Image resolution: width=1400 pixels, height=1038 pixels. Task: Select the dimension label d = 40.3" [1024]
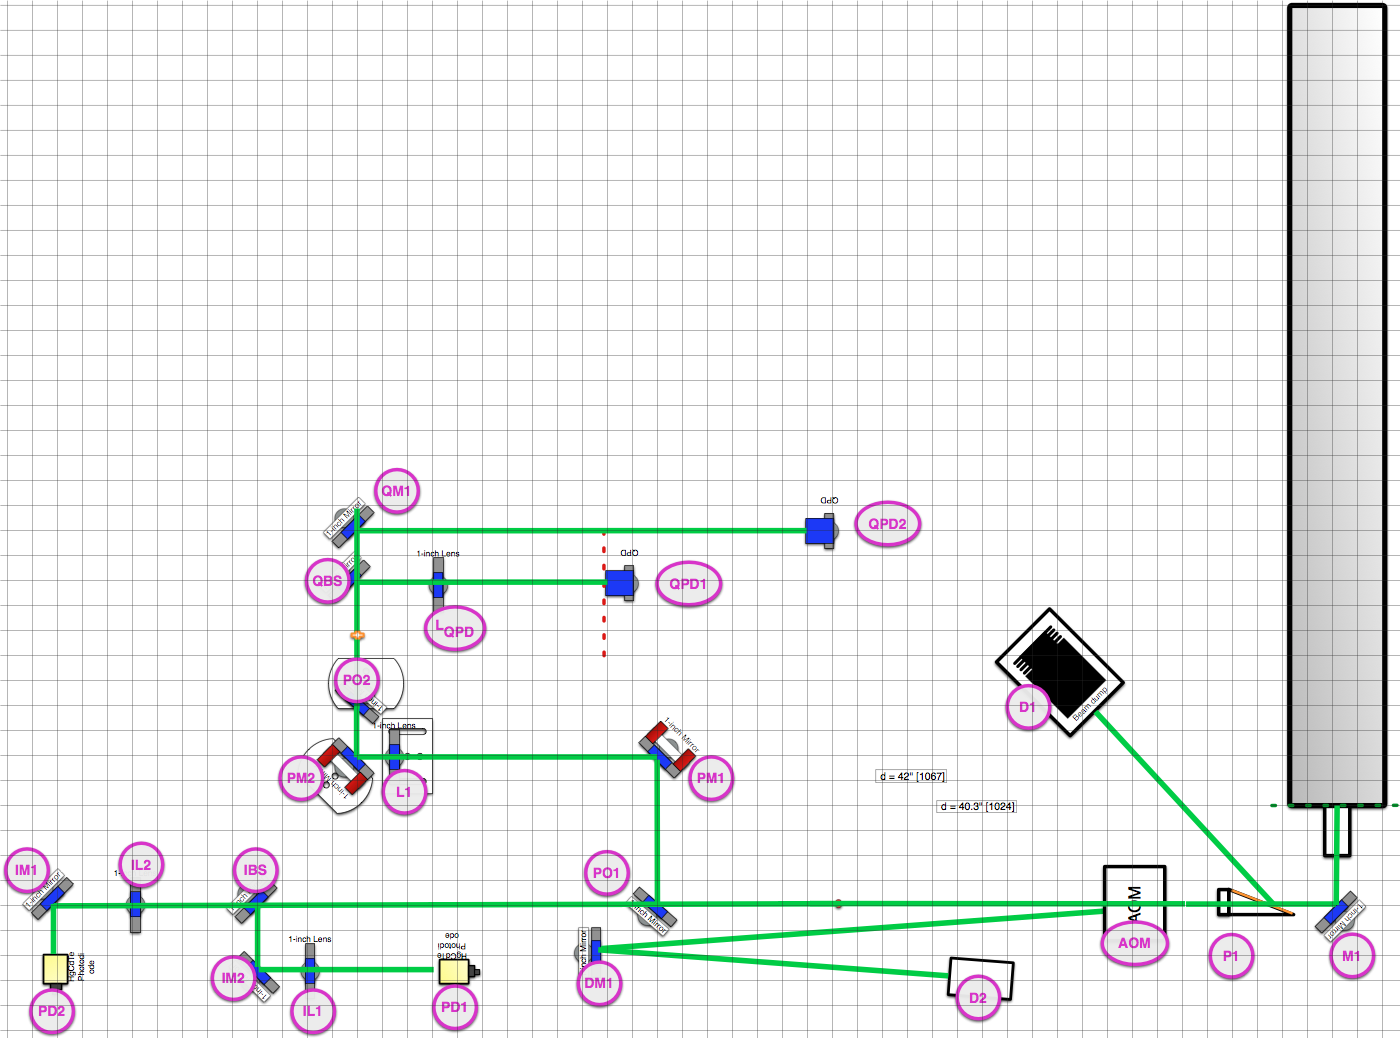pos(977,807)
